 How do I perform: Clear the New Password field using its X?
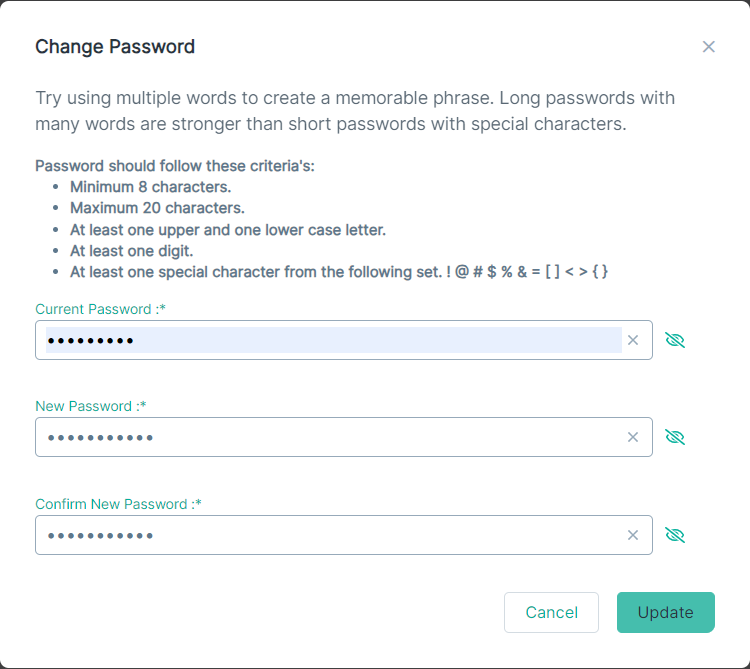633,437
